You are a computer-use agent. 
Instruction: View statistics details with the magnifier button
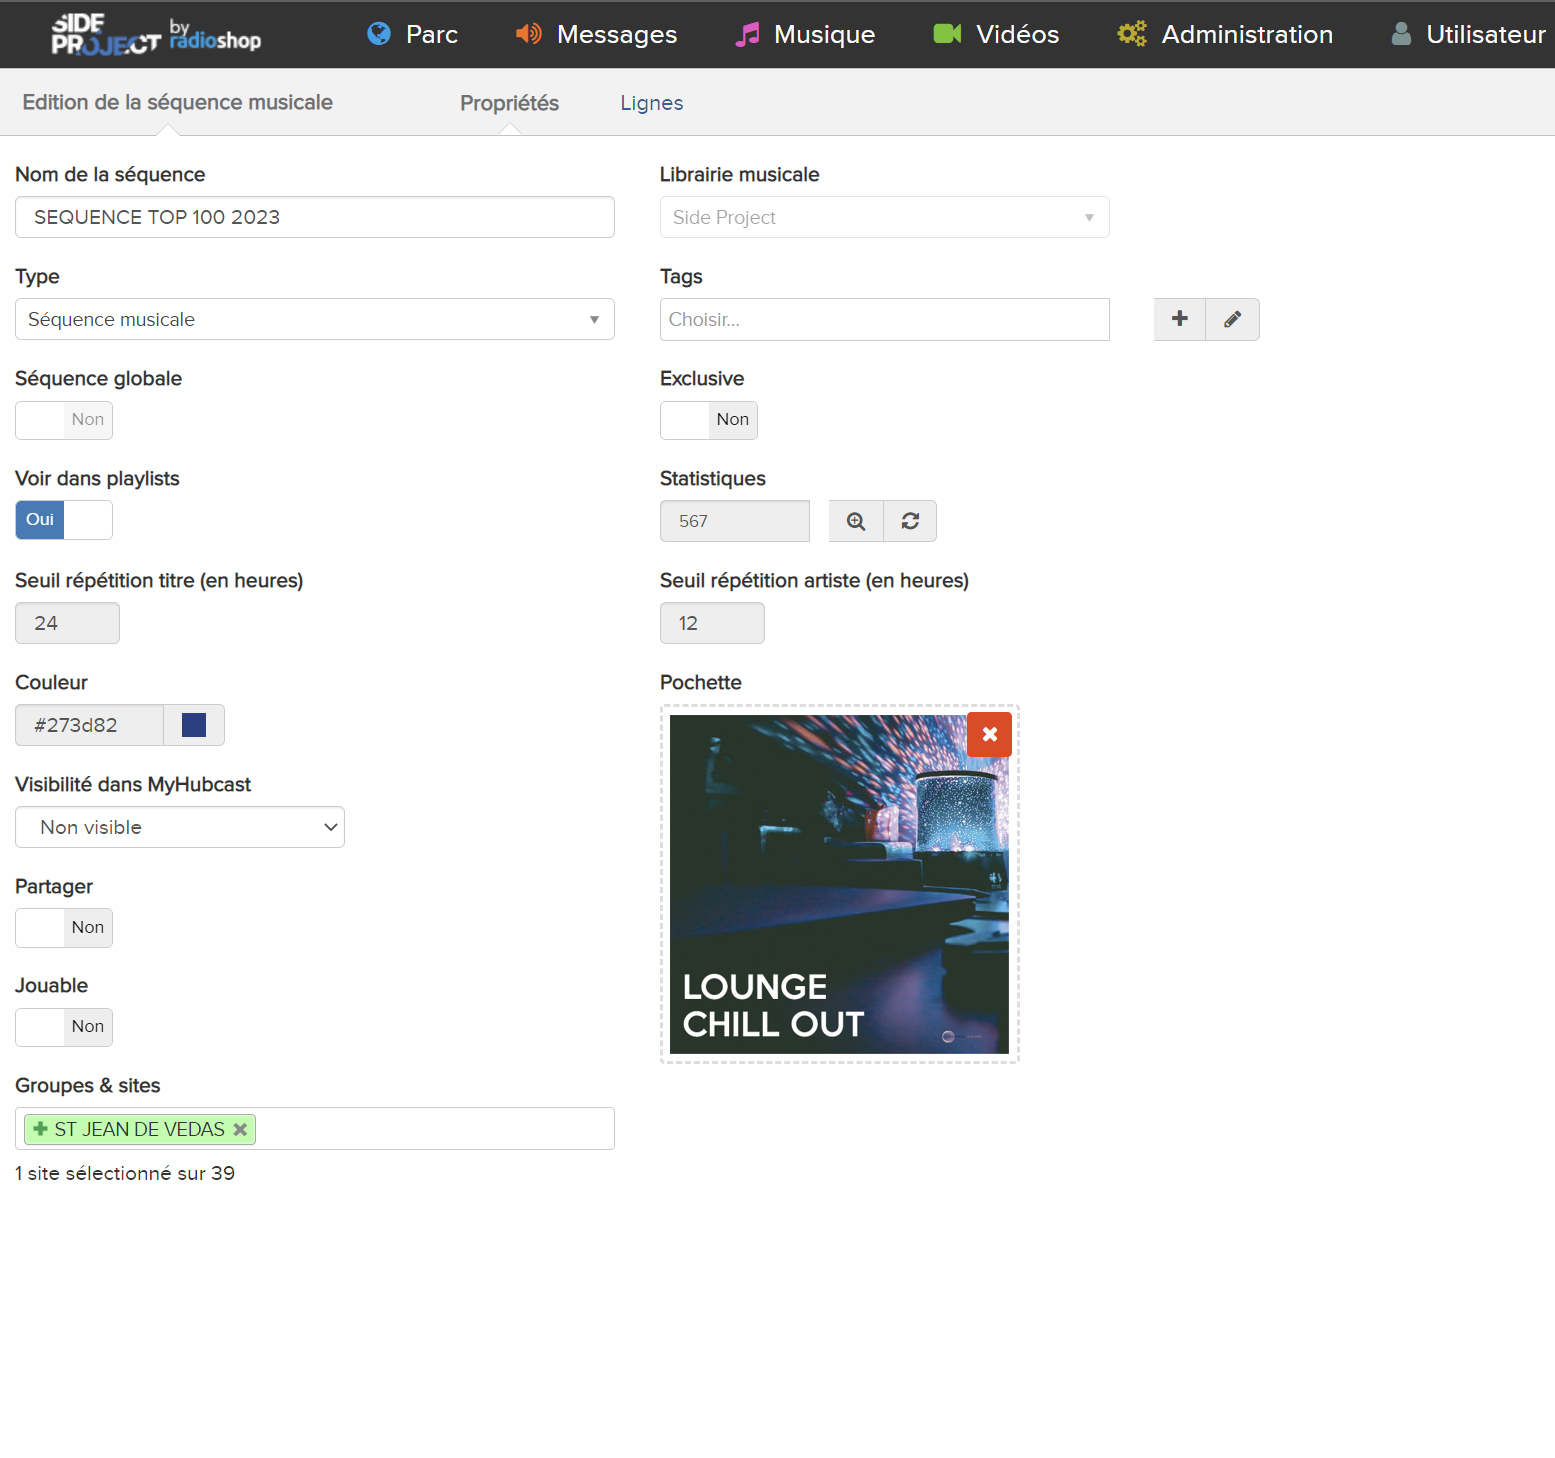point(856,521)
